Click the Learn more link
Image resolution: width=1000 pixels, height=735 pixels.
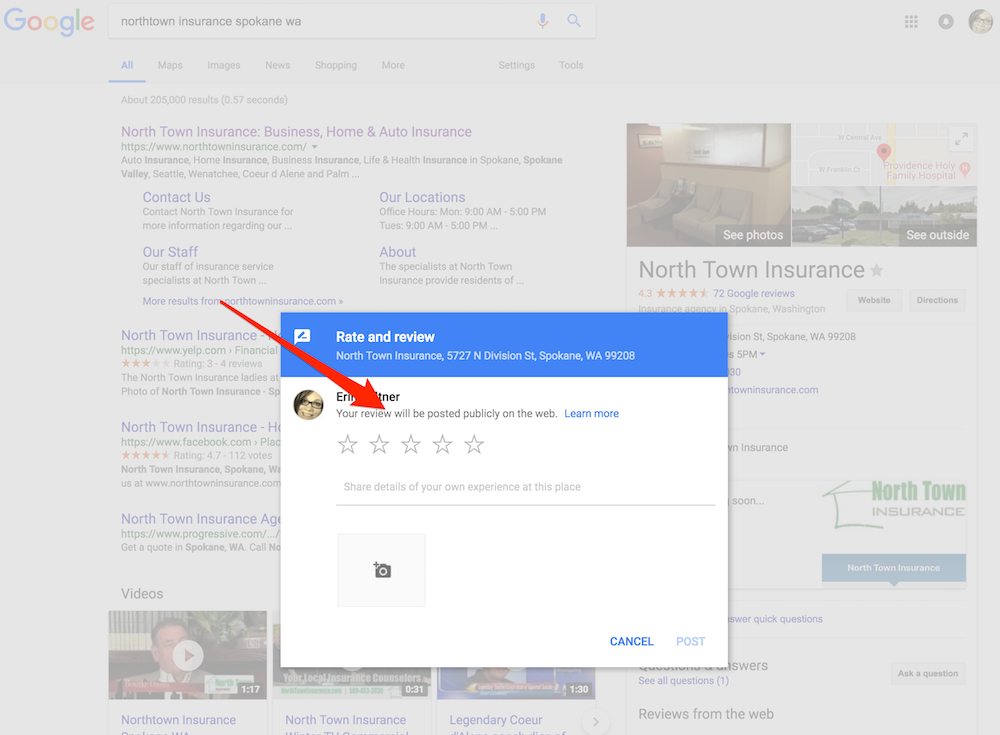tap(591, 413)
